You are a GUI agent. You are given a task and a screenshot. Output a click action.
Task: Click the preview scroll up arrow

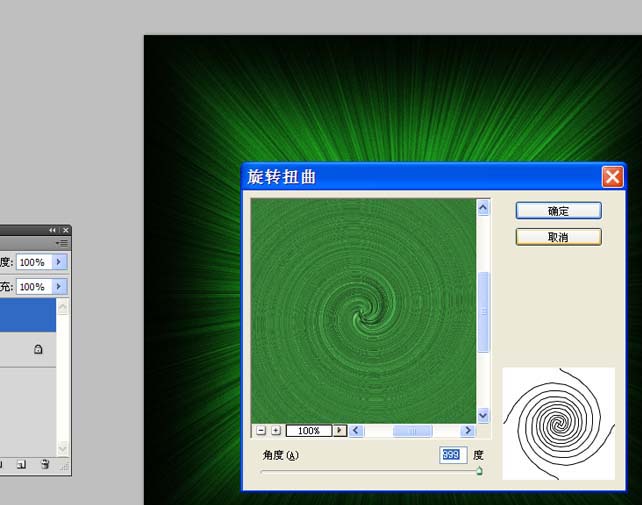click(x=483, y=208)
